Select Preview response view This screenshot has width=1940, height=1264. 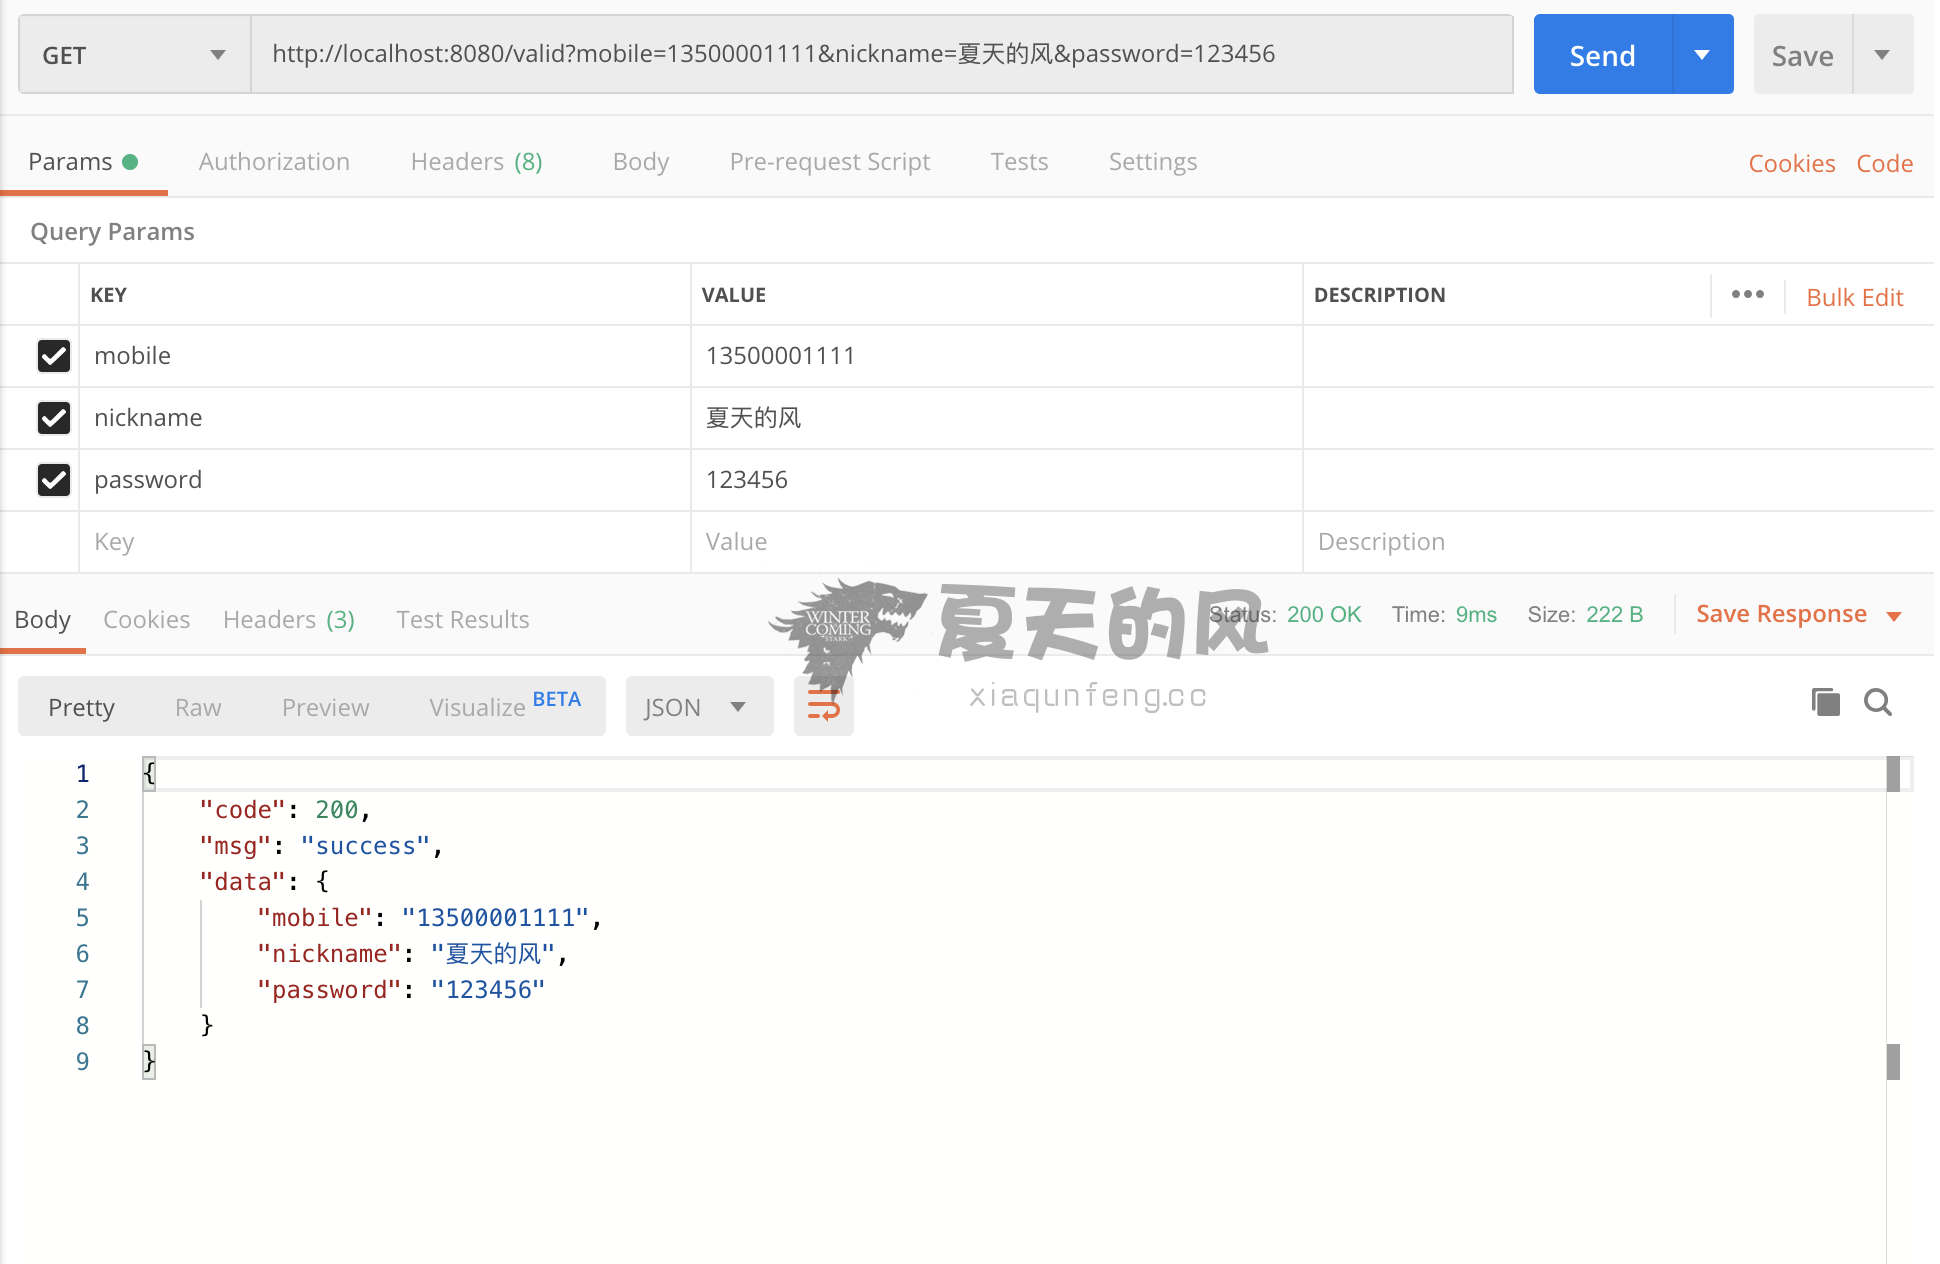pos(325,707)
